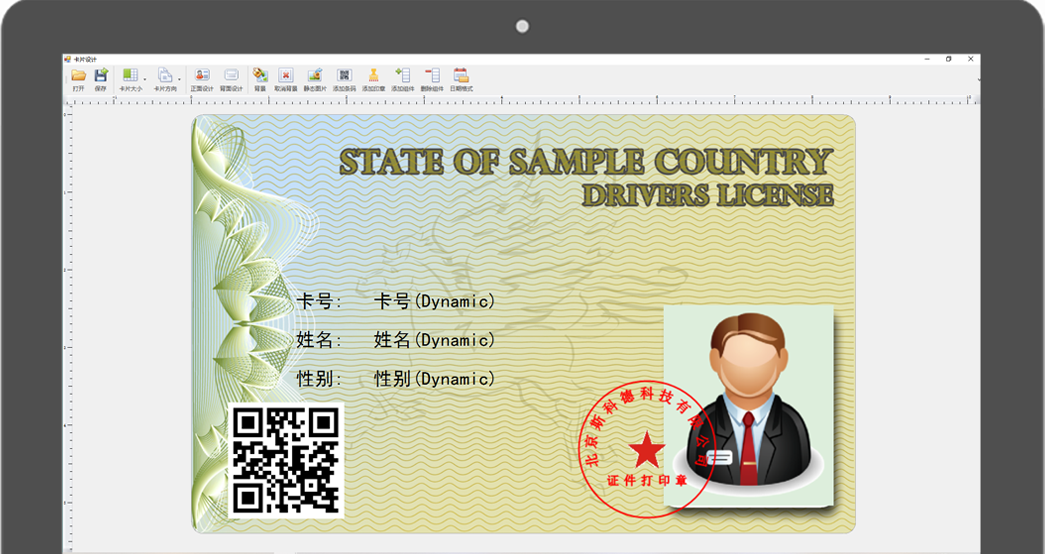Select the person photo on the card
1046x554 pixels.
[x=748, y=406]
